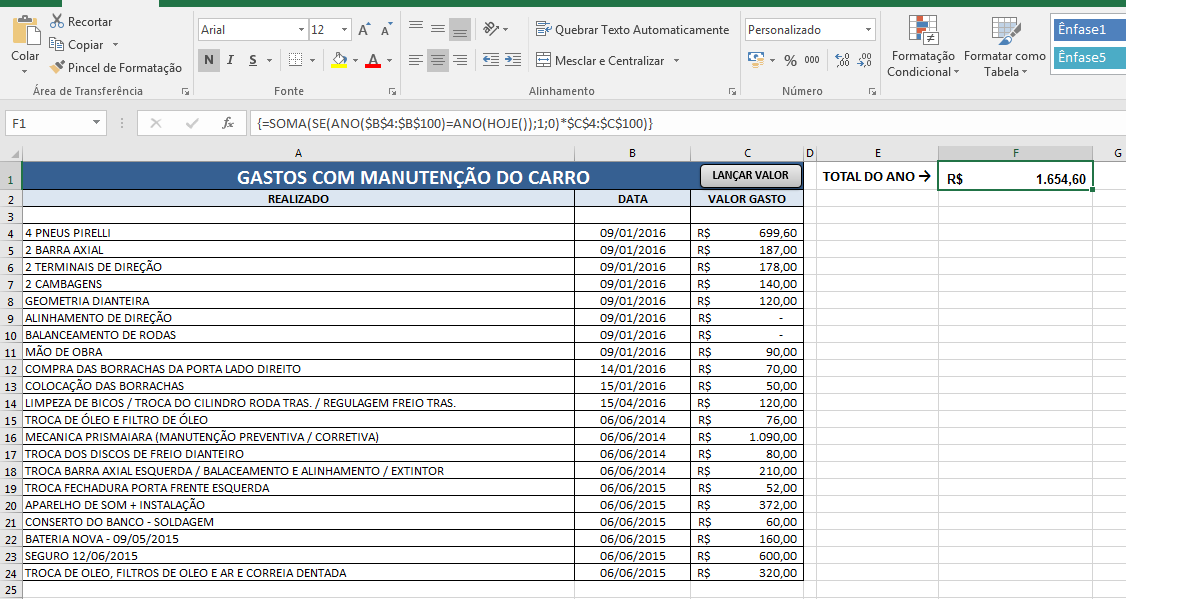Open Número group dialog launcher
The width and height of the screenshot is (1188, 602).
(x=873, y=92)
